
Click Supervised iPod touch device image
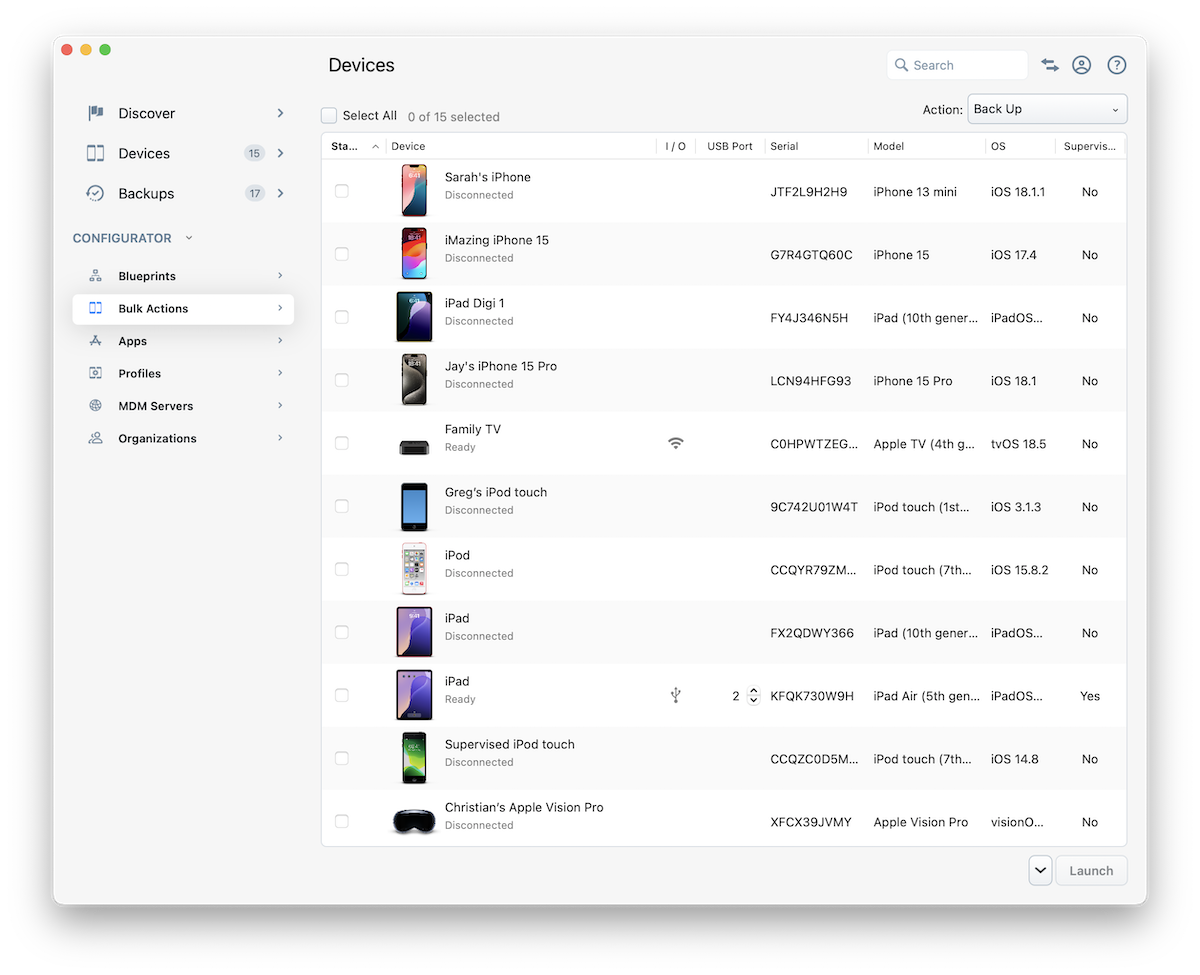(x=414, y=758)
